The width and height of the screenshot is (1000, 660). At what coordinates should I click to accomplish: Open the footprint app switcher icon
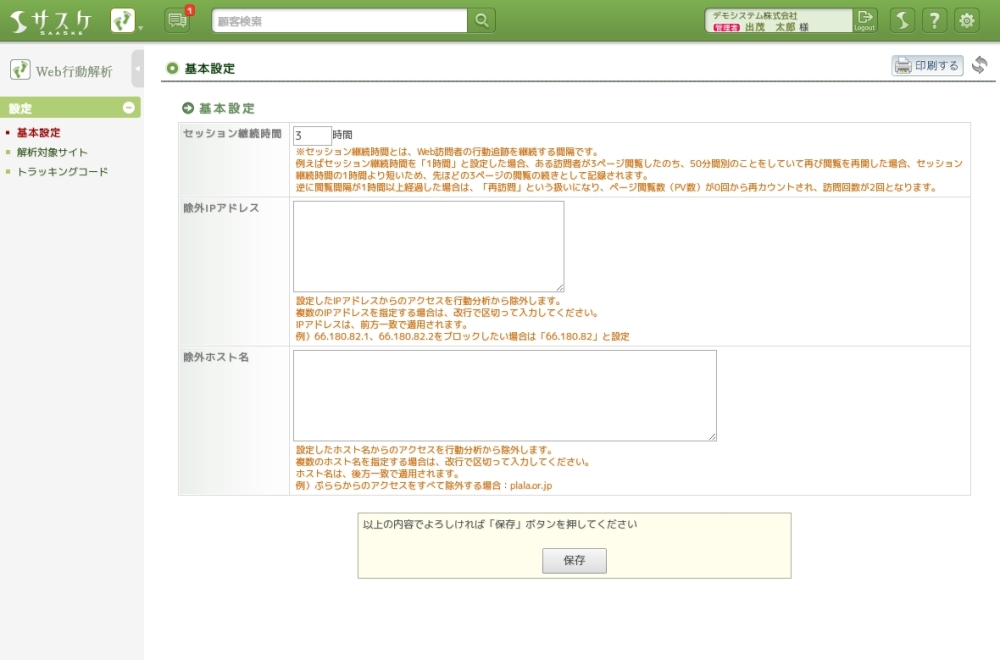[x=122, y=20]
